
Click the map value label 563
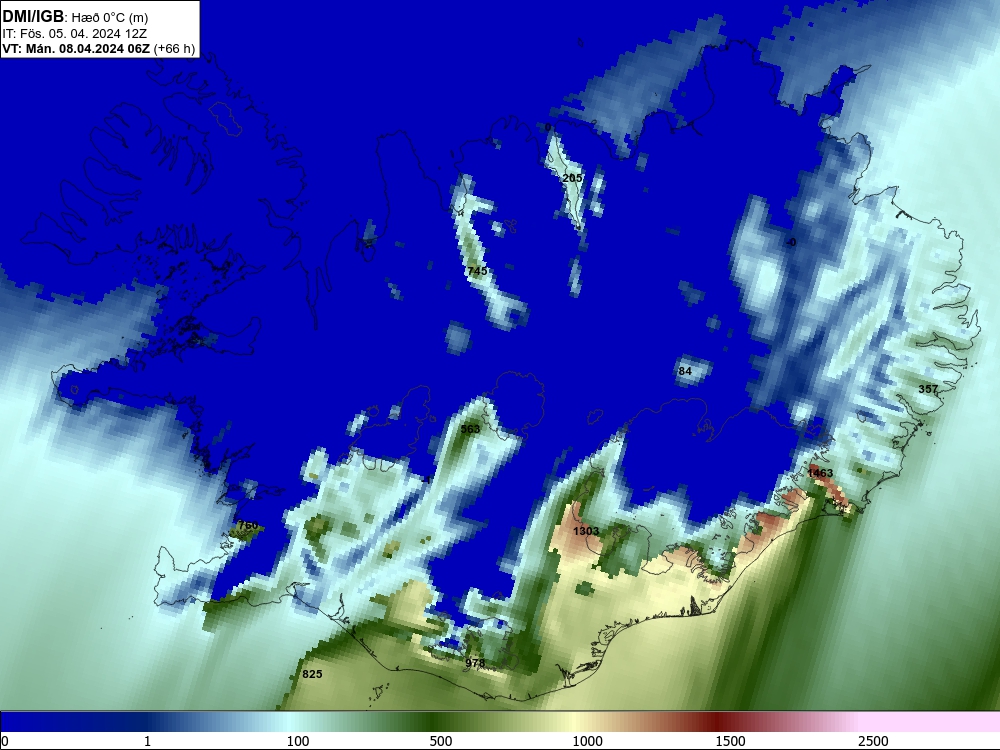tap(470, 429)
